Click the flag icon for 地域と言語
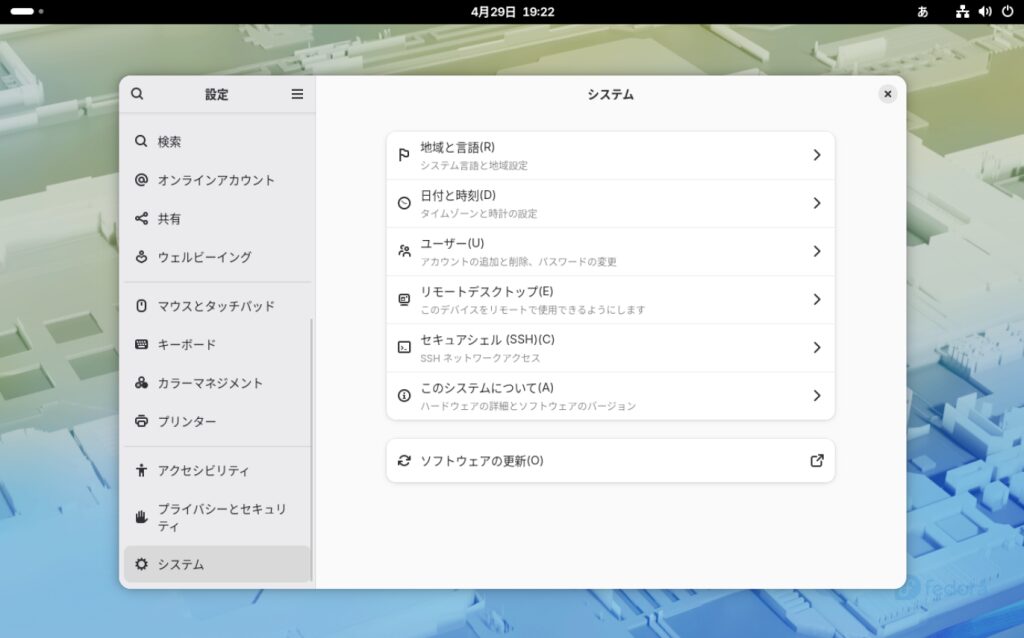Image resolution: width=1024 pixels, height=638 pixels. pos(404,155)
